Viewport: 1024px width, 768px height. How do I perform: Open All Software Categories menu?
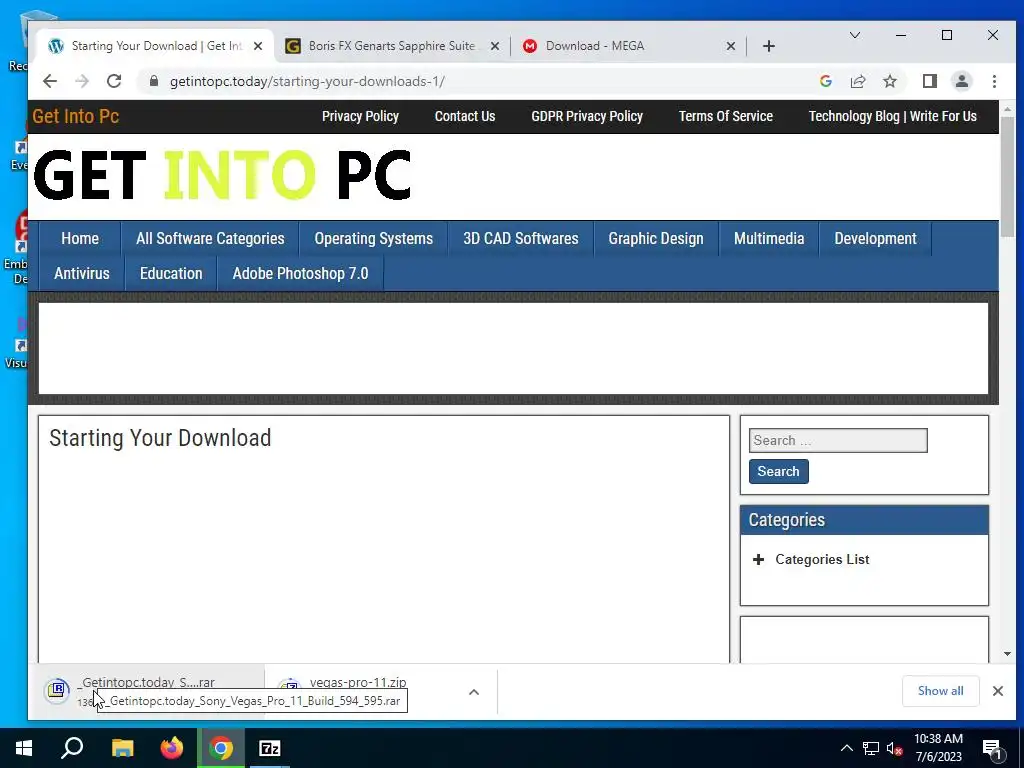point(210,238)
